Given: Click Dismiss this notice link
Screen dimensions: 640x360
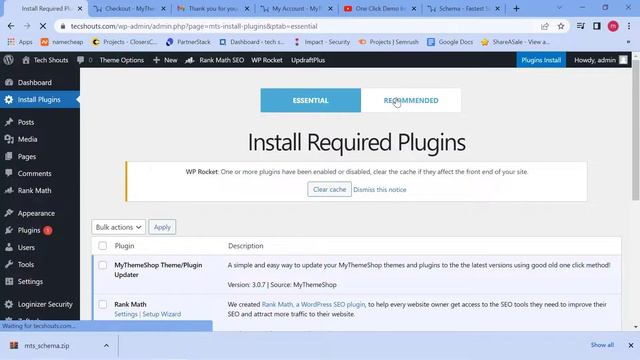Looking at the screenshot, I should click(380, 190).
